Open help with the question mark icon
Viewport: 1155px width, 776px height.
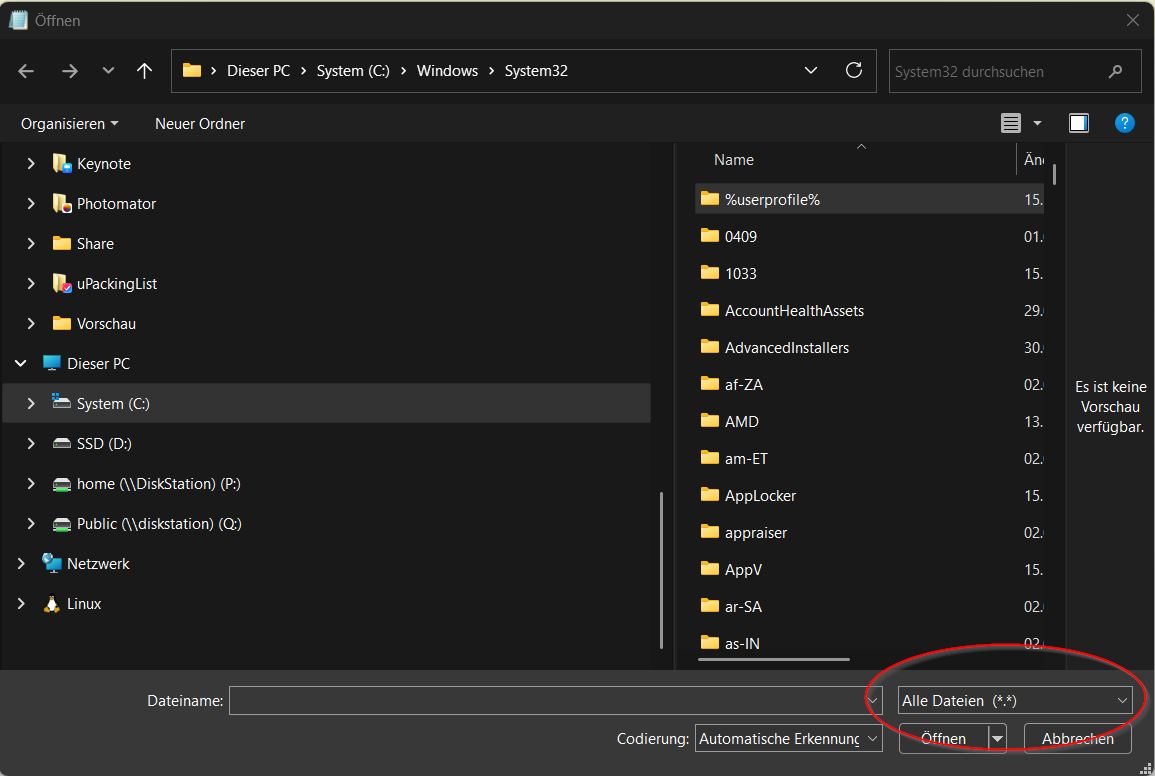point(1125,123)
